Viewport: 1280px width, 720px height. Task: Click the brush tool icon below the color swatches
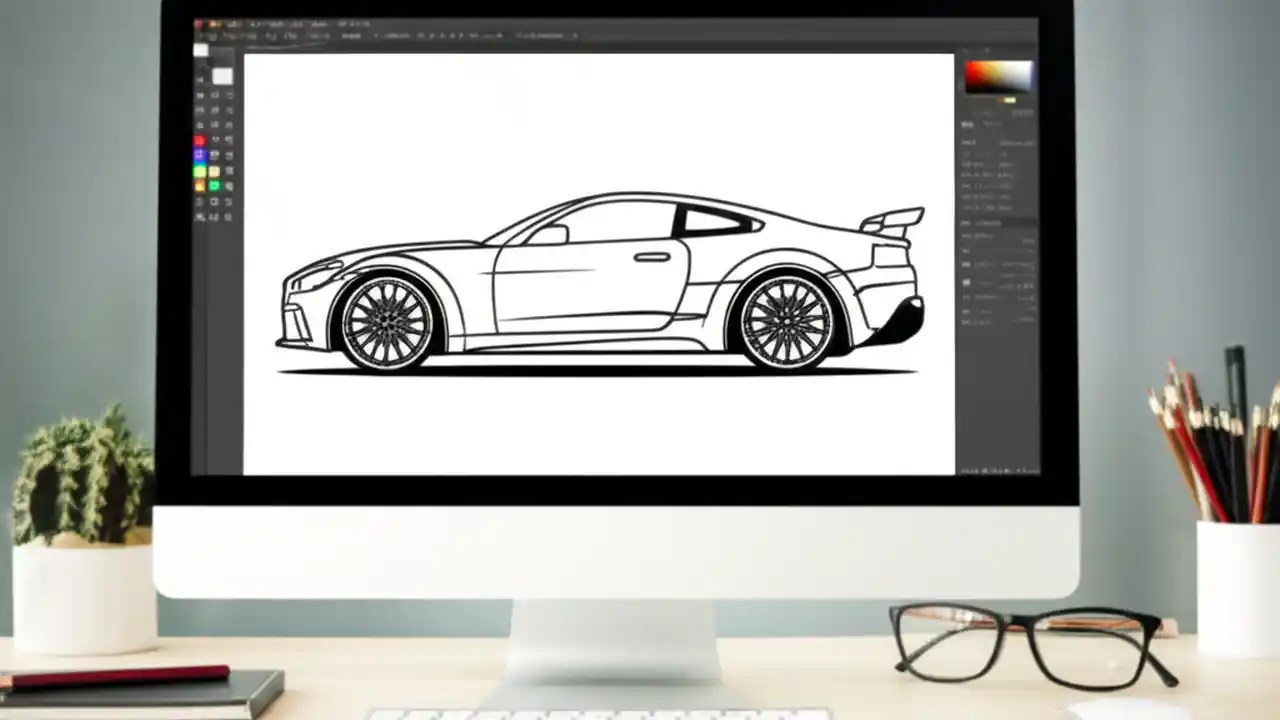(x=200, y=202)
